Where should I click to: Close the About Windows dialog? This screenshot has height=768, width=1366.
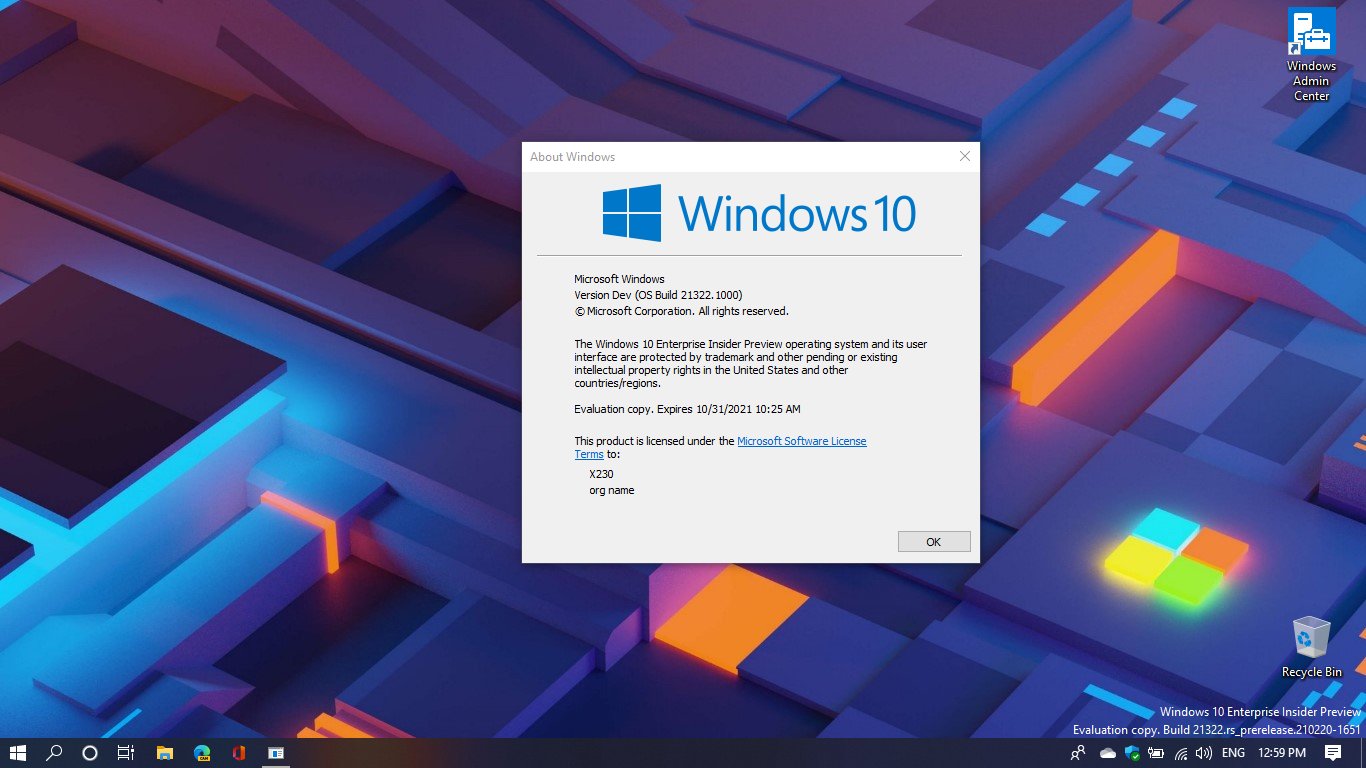tap(965, 156)
